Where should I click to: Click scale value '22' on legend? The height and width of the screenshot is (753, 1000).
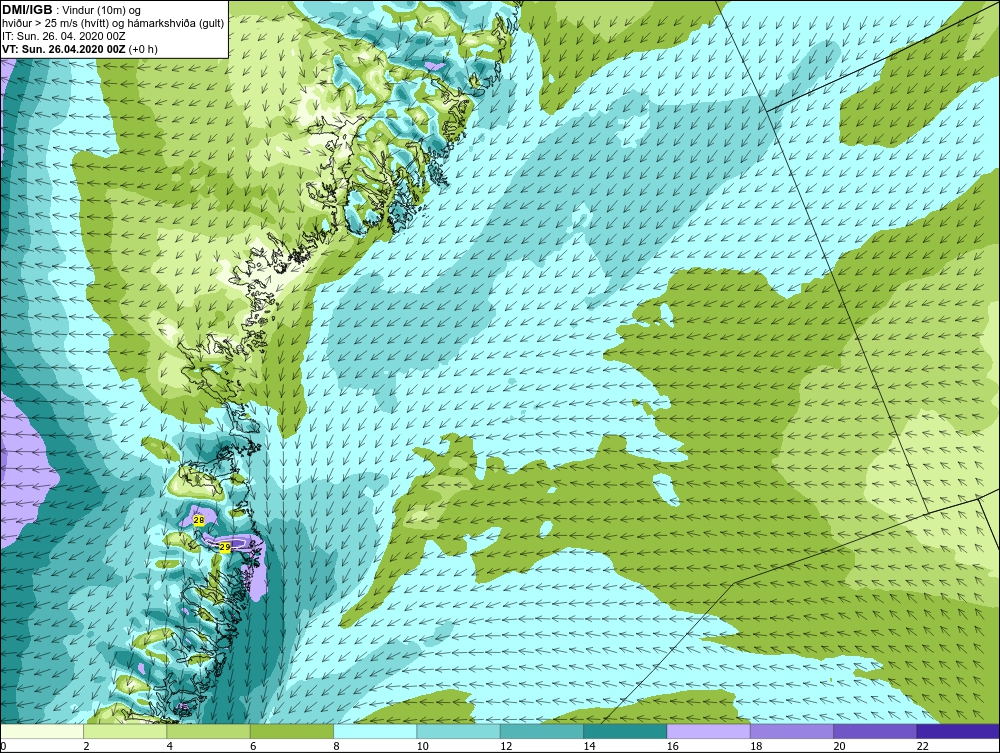[x=923, y=746]
